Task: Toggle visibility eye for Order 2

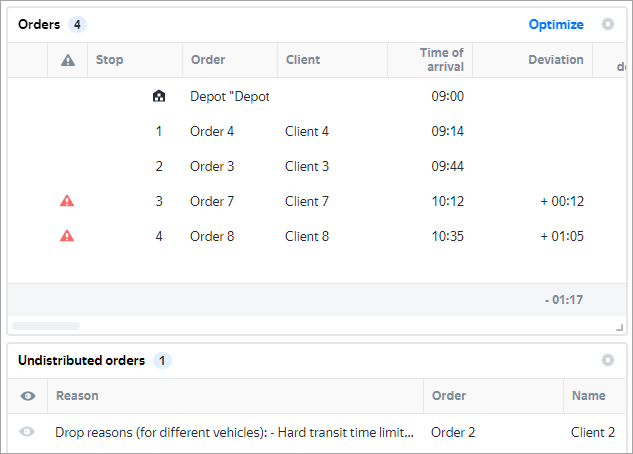Action: [28, 432]
